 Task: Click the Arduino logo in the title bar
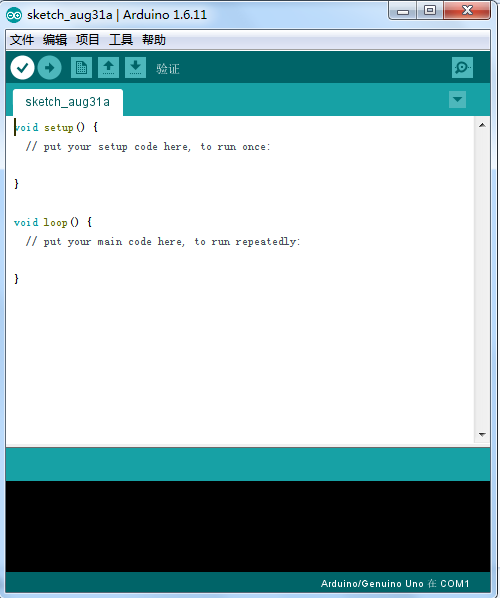pyautogui.click(x=14, y=15)
